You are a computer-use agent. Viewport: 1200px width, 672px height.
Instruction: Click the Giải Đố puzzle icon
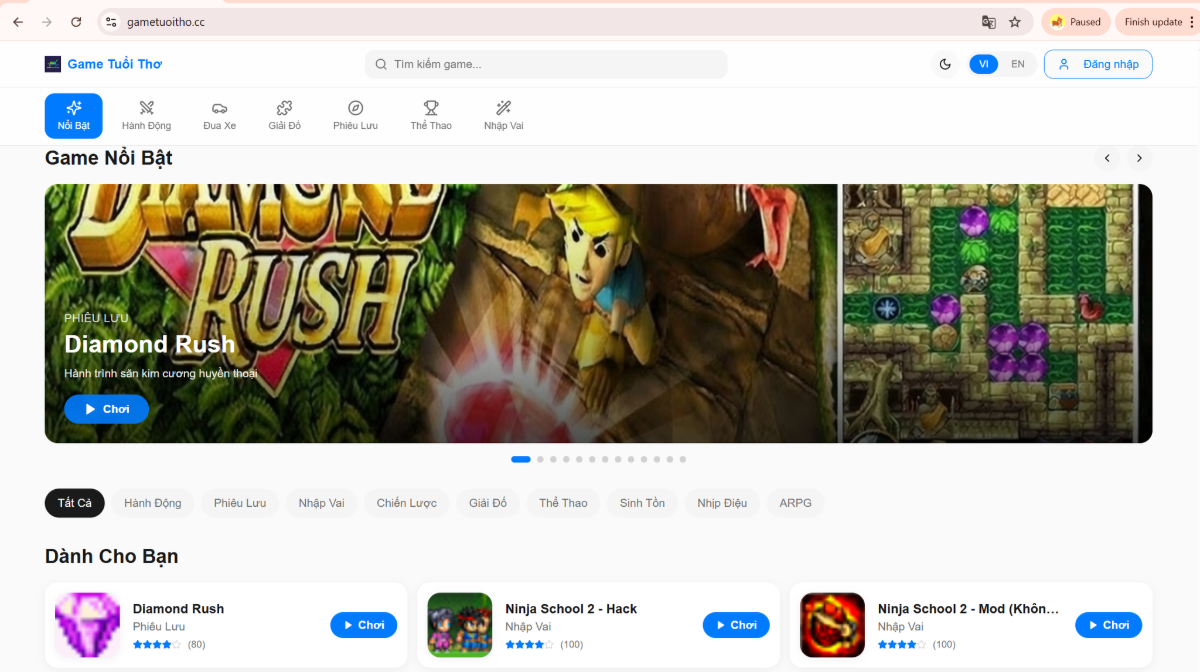284,109
